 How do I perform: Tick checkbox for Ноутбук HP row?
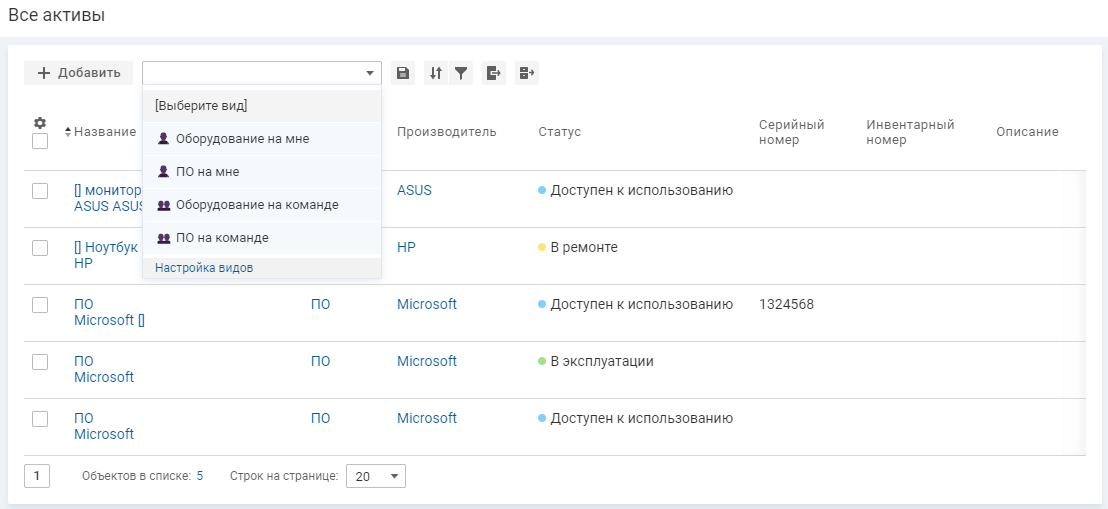pos(40,248)
